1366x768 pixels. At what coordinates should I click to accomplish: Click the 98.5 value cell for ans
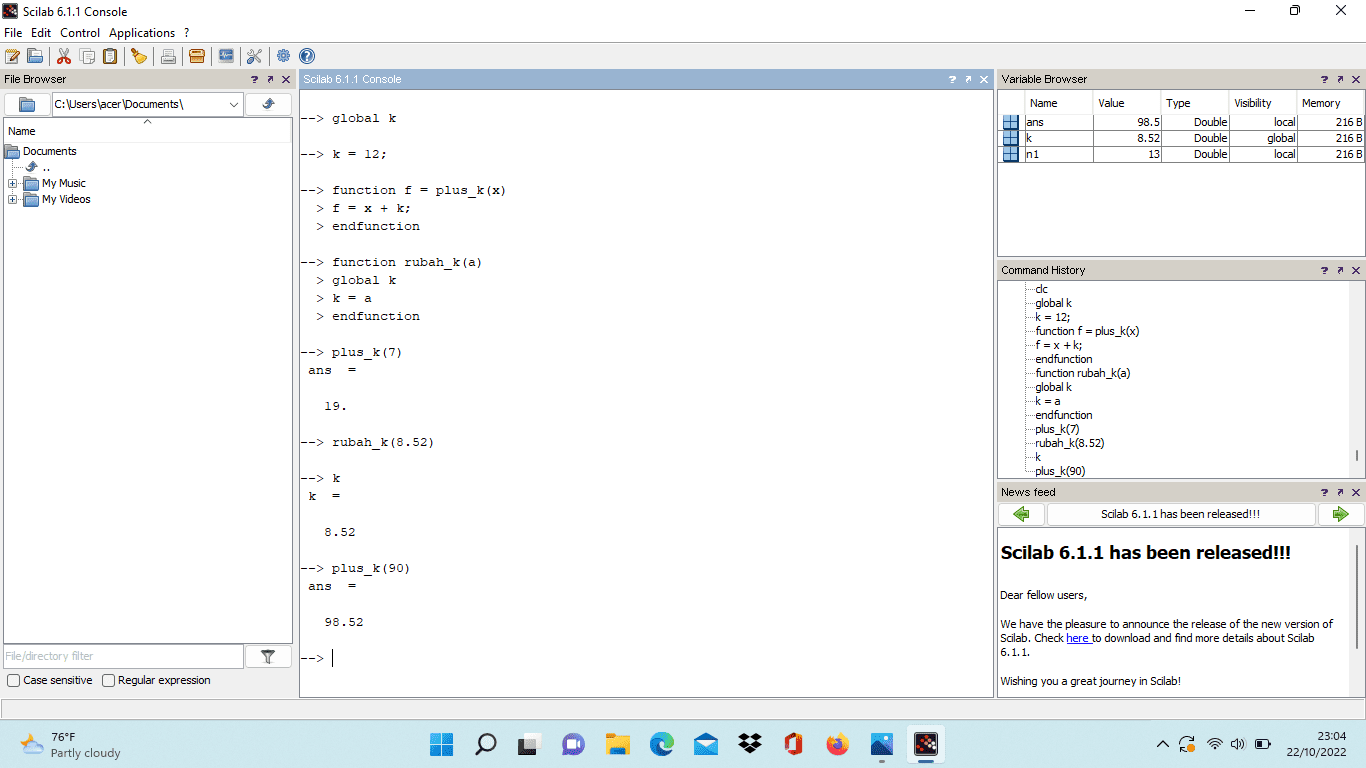click(1127, 122)
